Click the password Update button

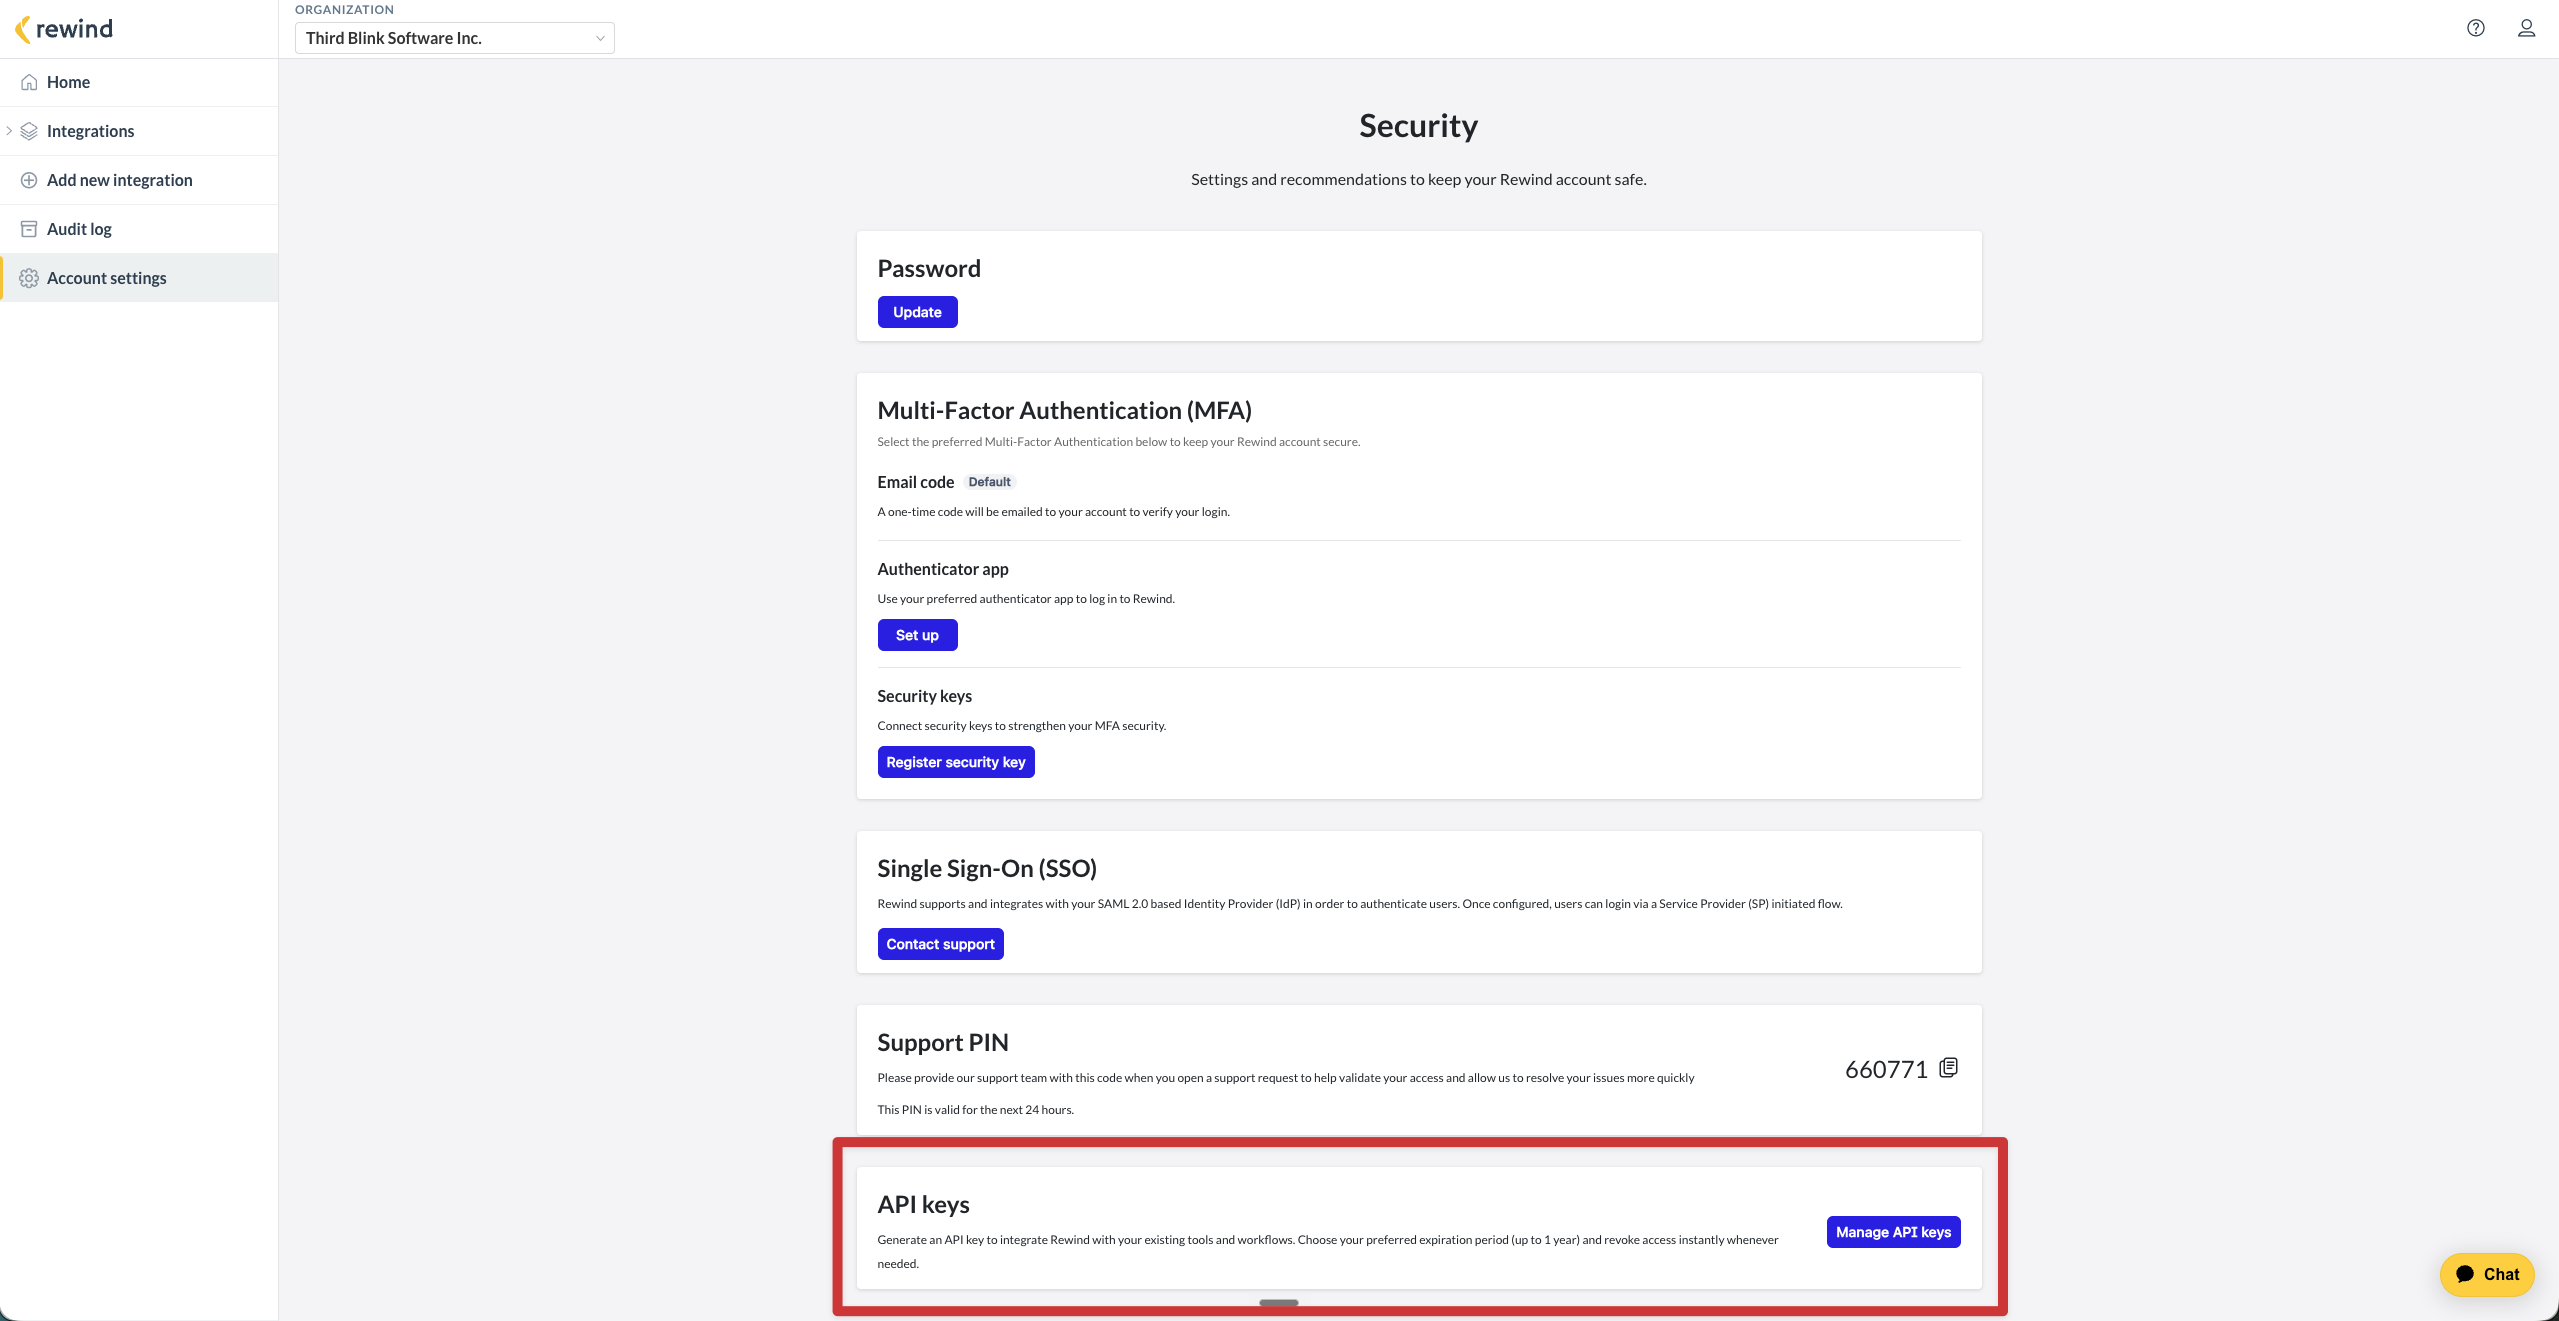pyautogui.click(x=917, y=312)
